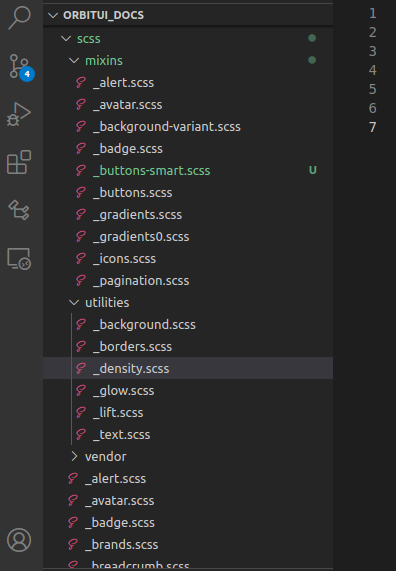
Task: Open _buttons.scss file
Action: (188, 193)
